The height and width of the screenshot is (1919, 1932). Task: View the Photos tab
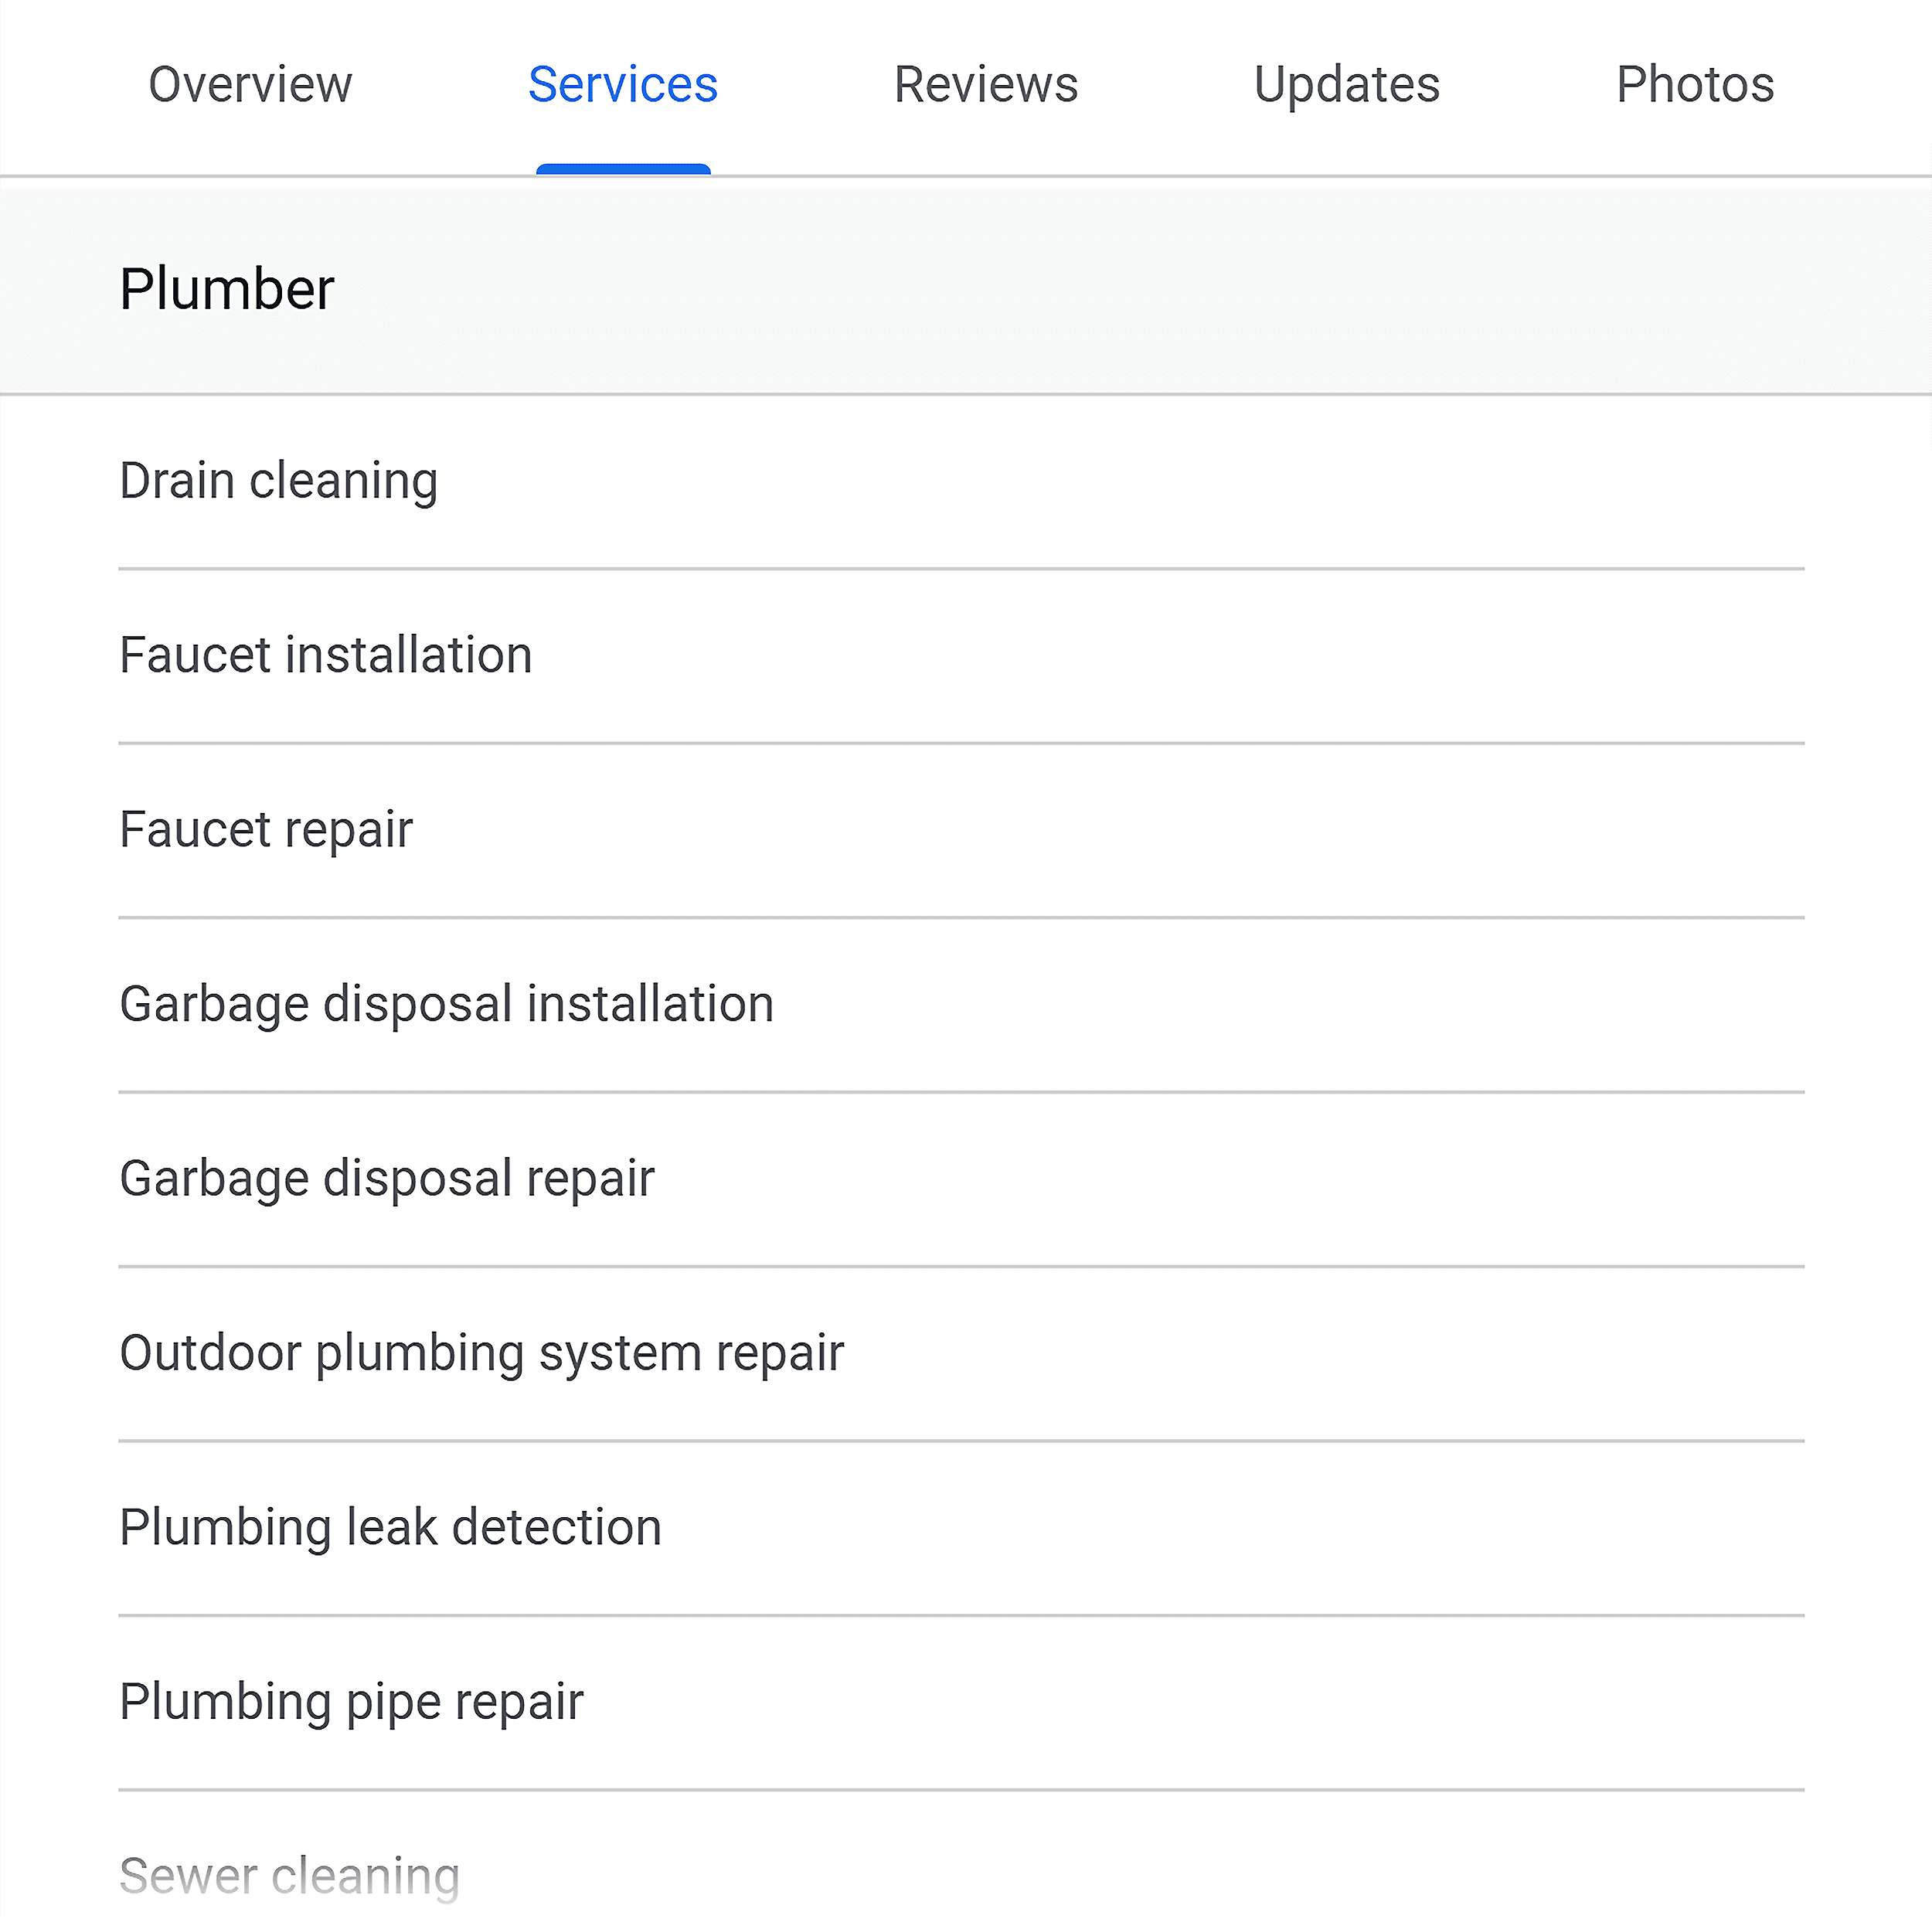click(1694, 85)
